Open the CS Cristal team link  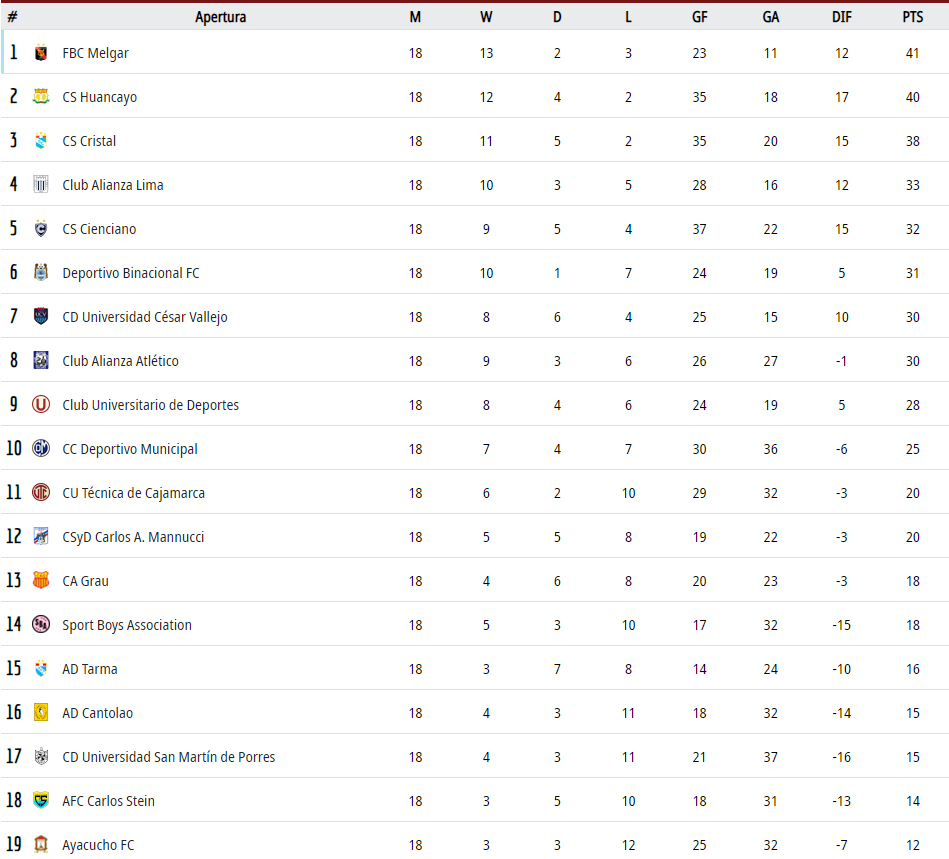point(89,141)
